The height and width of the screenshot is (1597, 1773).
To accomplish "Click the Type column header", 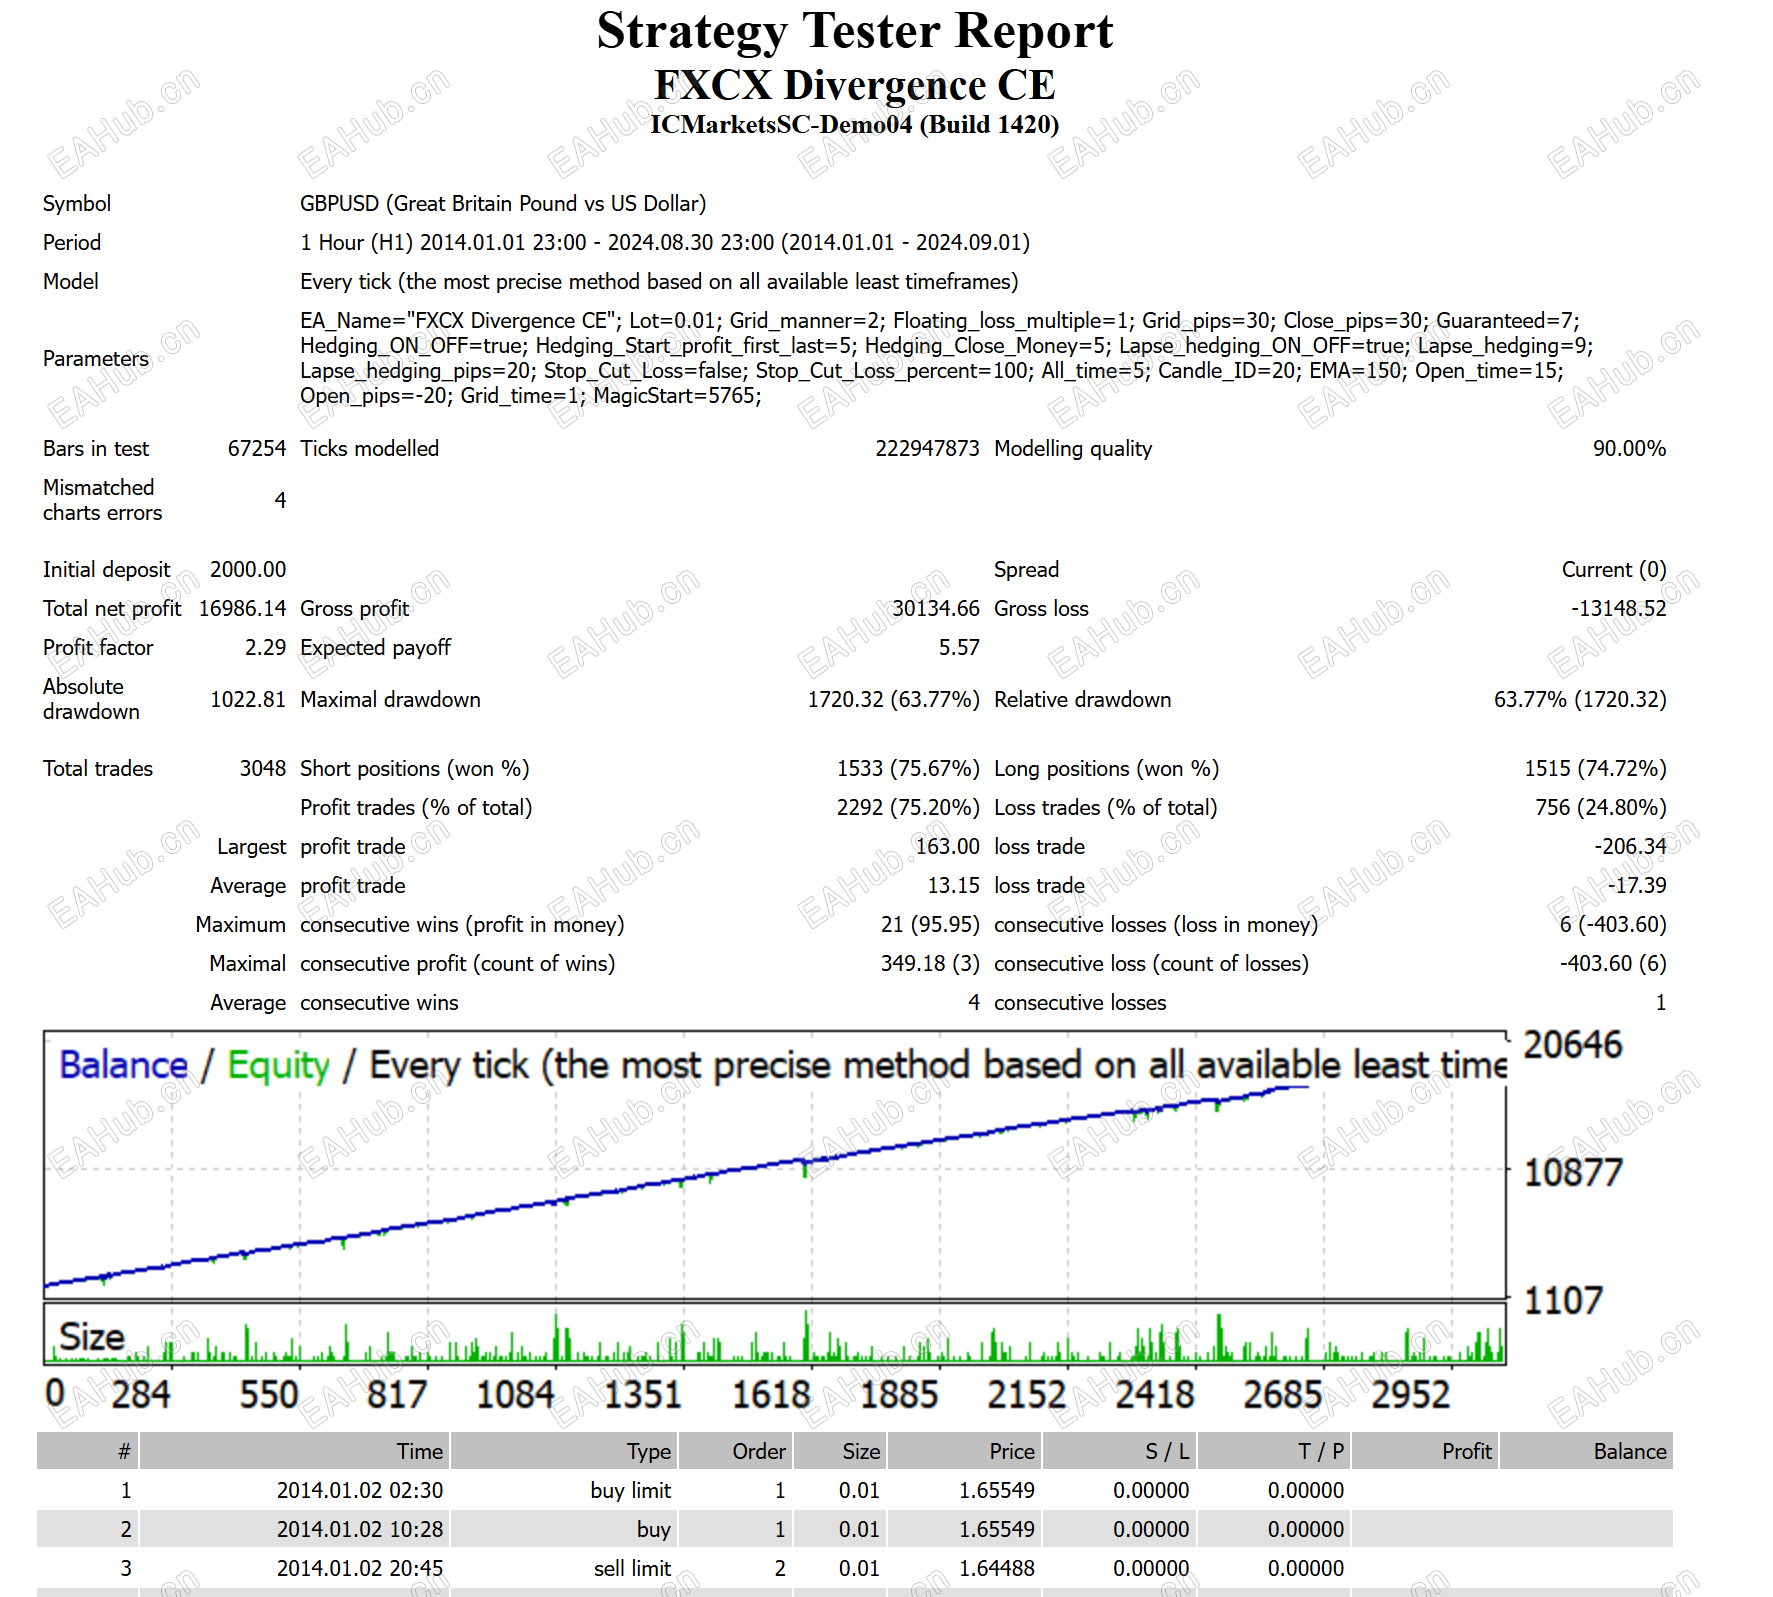I will tap(565, 1451).
